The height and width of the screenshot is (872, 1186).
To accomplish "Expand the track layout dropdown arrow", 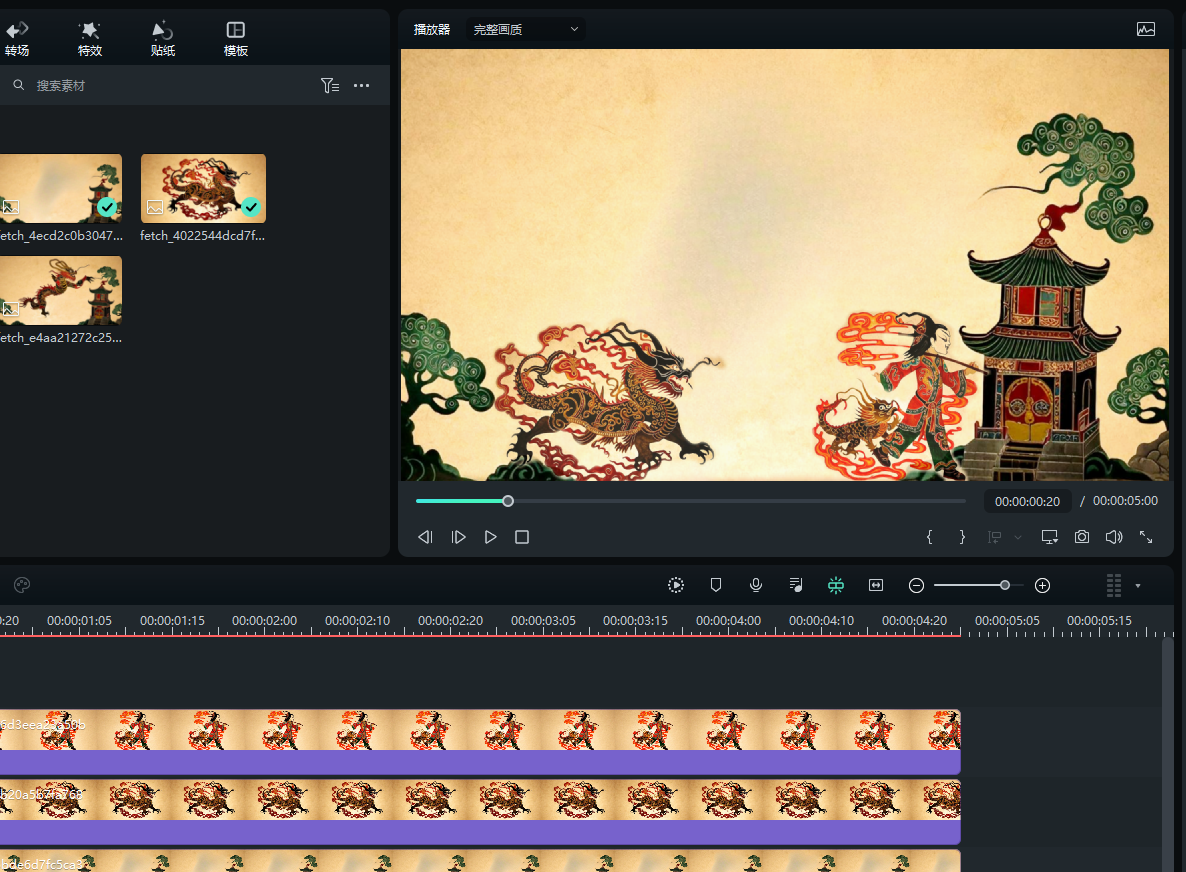I will point(1138,586).
